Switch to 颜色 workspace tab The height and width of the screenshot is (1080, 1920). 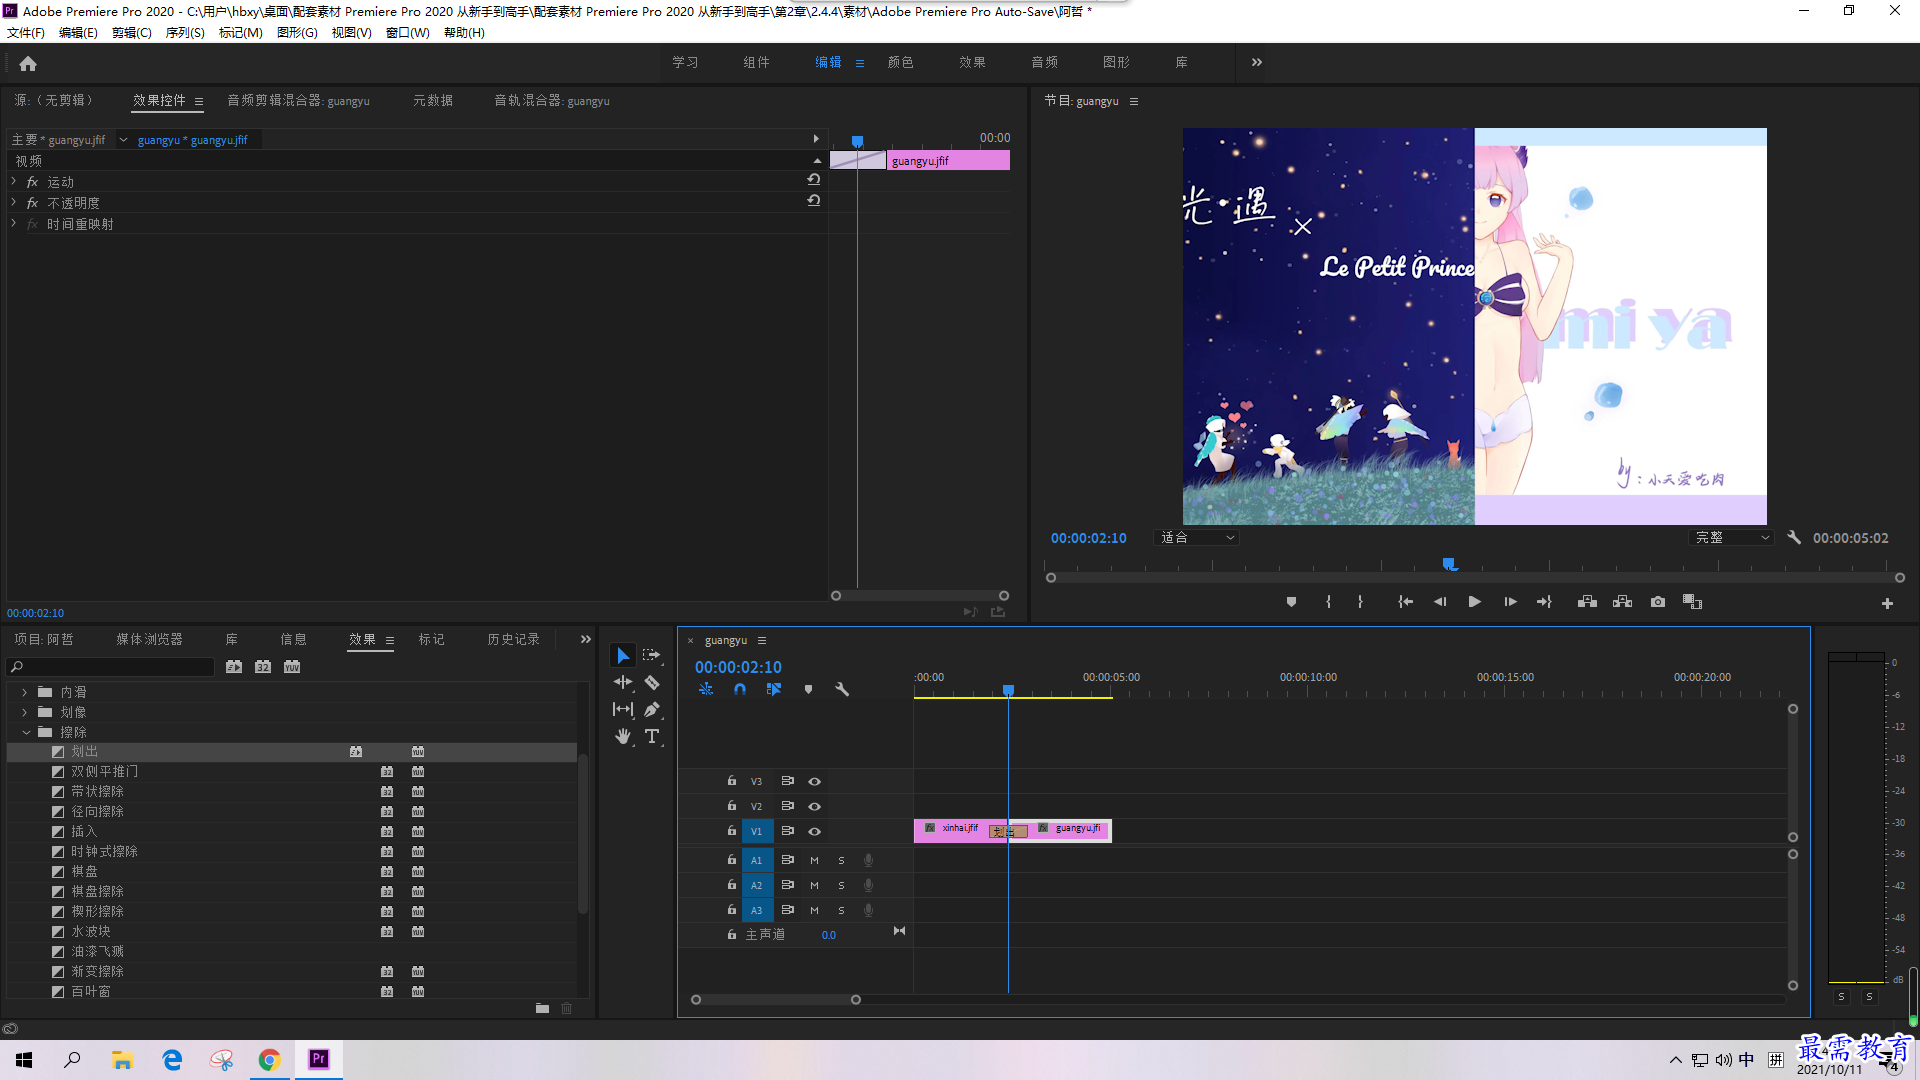point(900,62)
